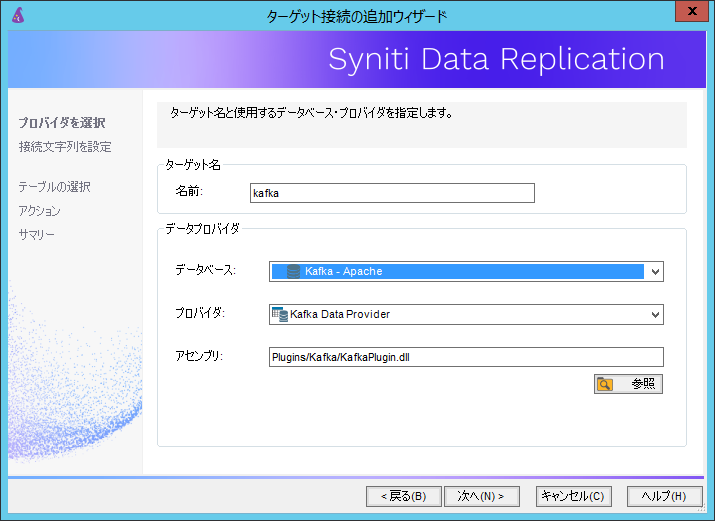Image resolution: width=715 pixels, height=521 pixels.
Task: Expand the データベース dropdown arrow
Action: [655, 272]
